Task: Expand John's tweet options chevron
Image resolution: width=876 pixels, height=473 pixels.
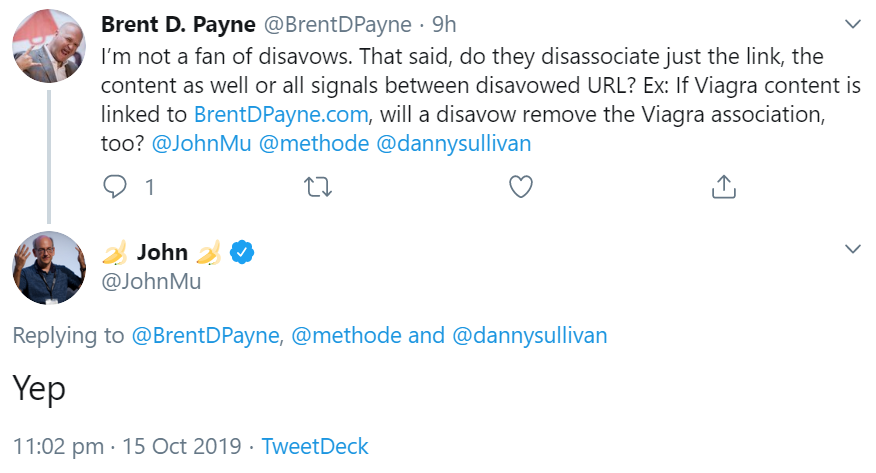Action: point(853,248)
